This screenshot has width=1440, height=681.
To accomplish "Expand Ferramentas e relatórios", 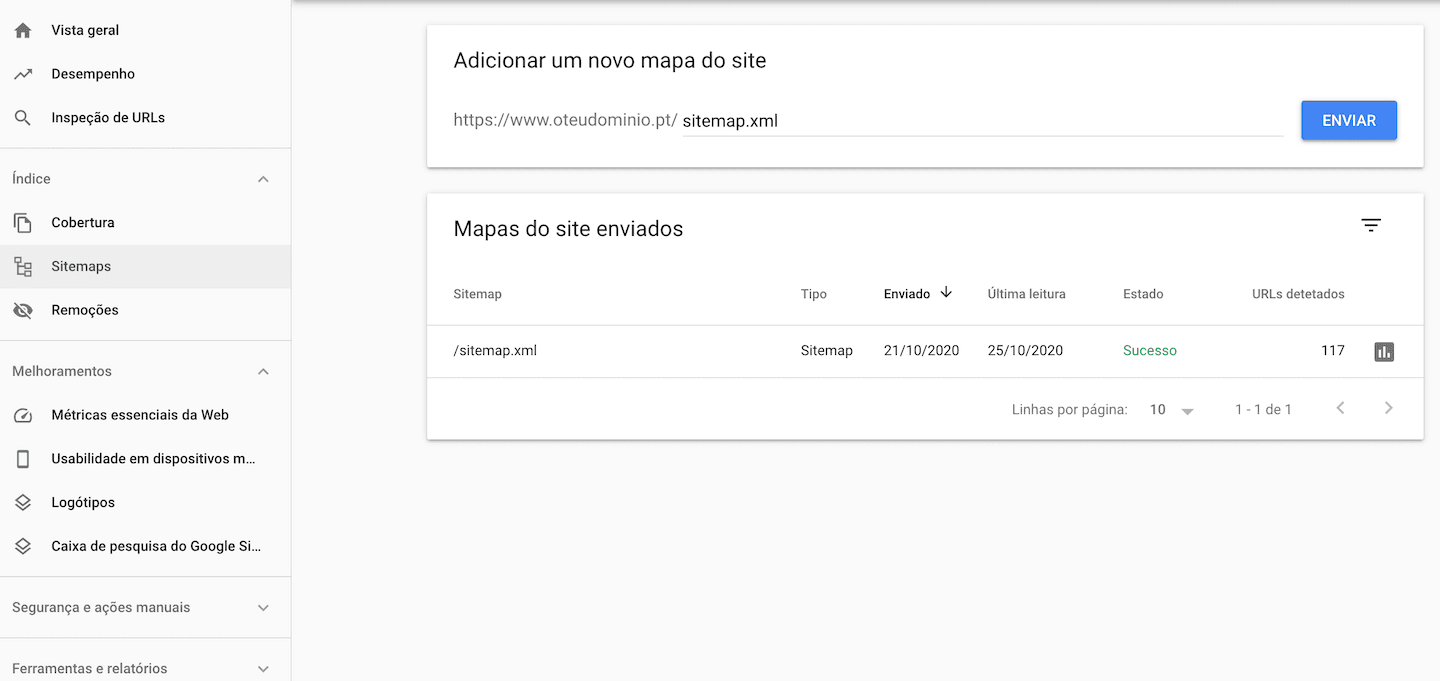I will [x=262, y=668].
